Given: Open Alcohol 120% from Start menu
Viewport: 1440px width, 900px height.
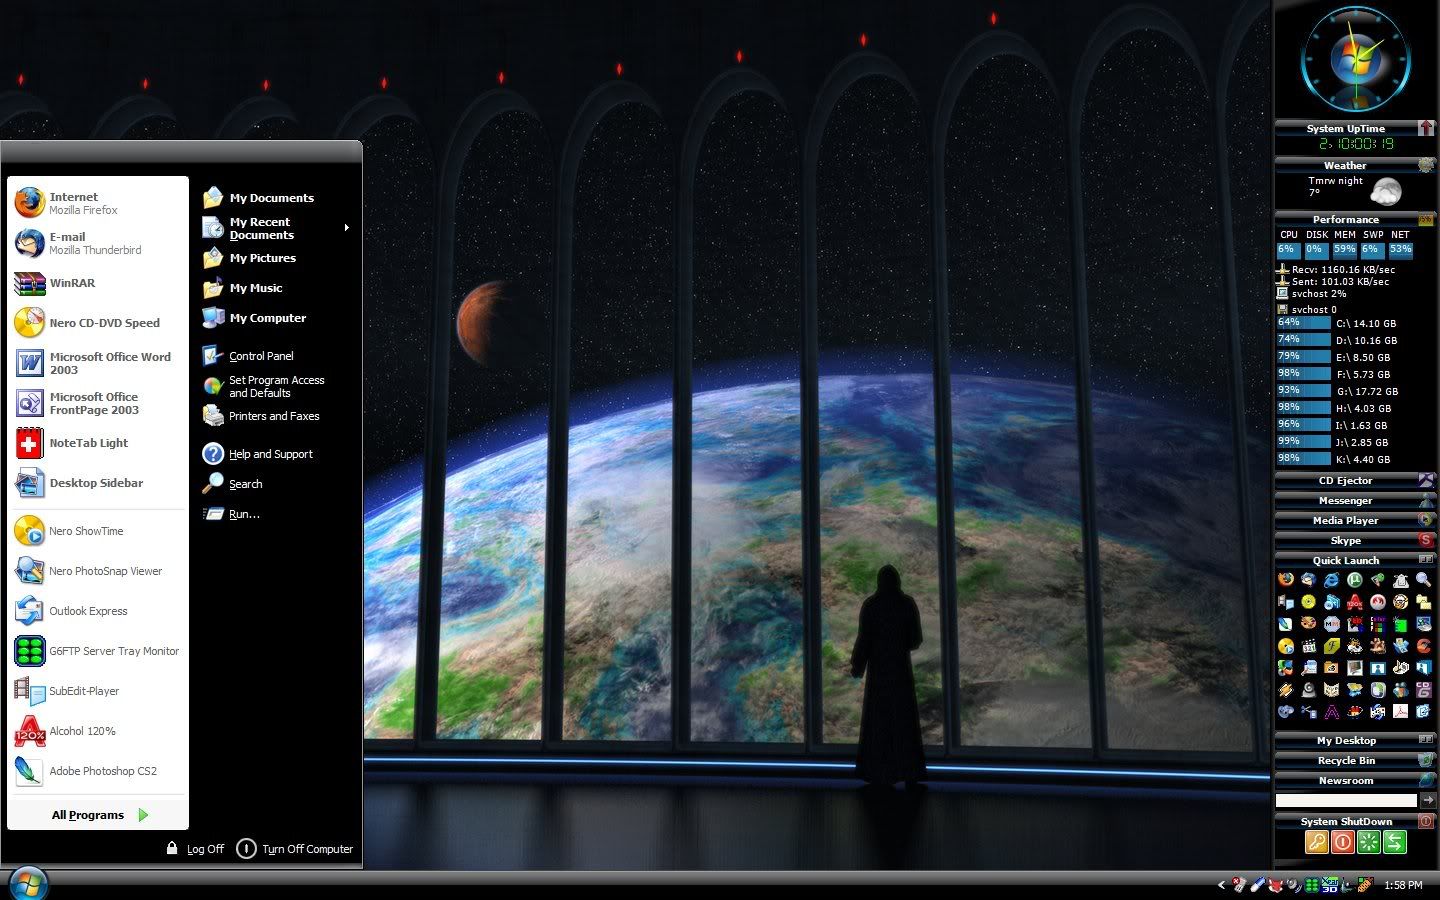Looking at the screenshot, I should [x=97, y=731].
